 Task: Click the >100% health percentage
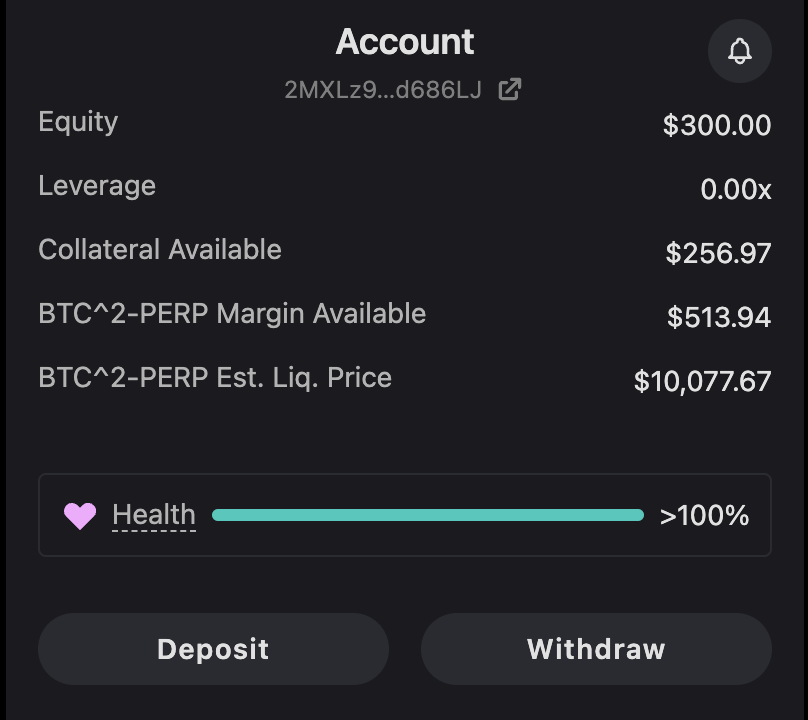pyautogui.click(x=704, y=515)
